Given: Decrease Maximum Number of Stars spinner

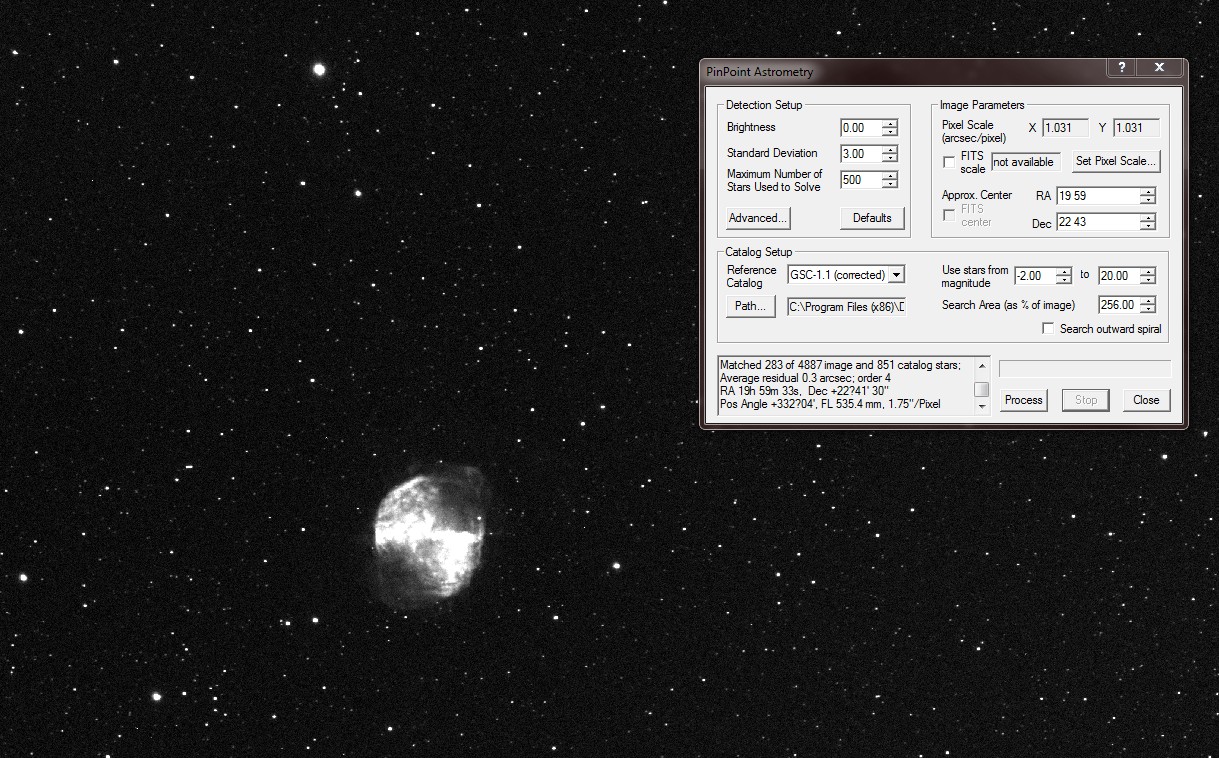Looking at the screenshot, I should point(890,184).
